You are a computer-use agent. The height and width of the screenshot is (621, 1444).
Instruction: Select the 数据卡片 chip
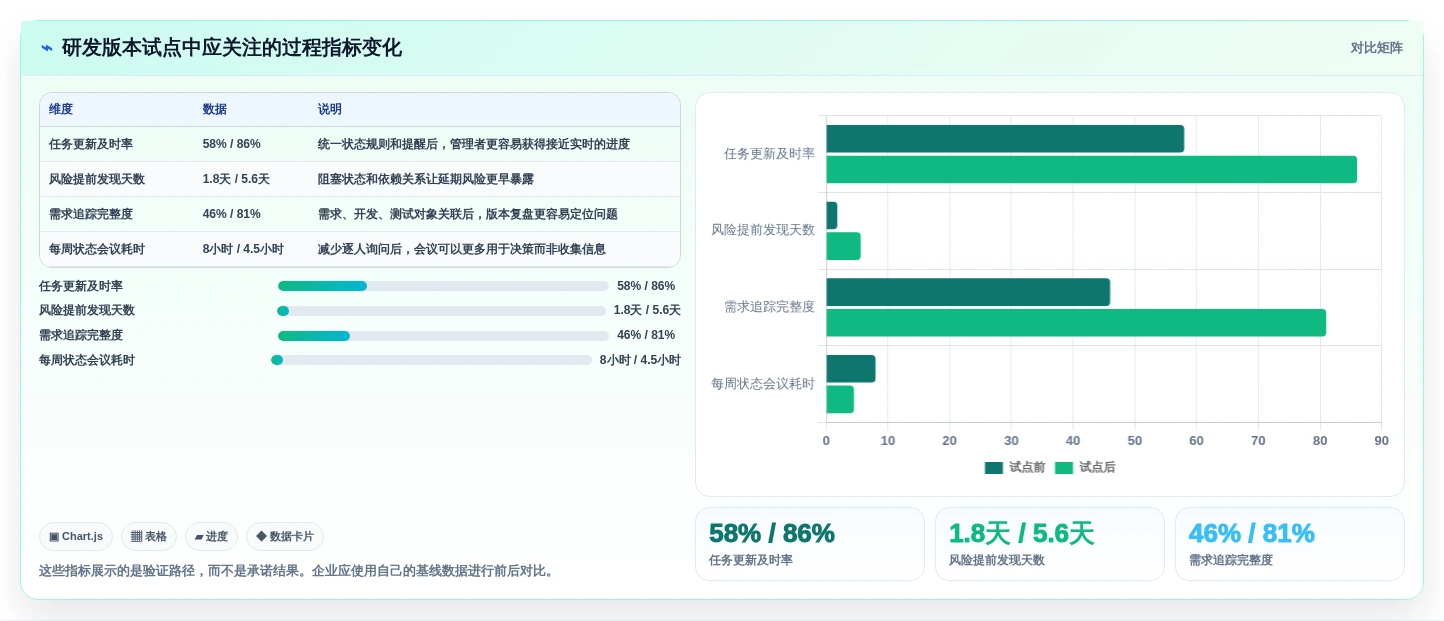coord(285,537)
